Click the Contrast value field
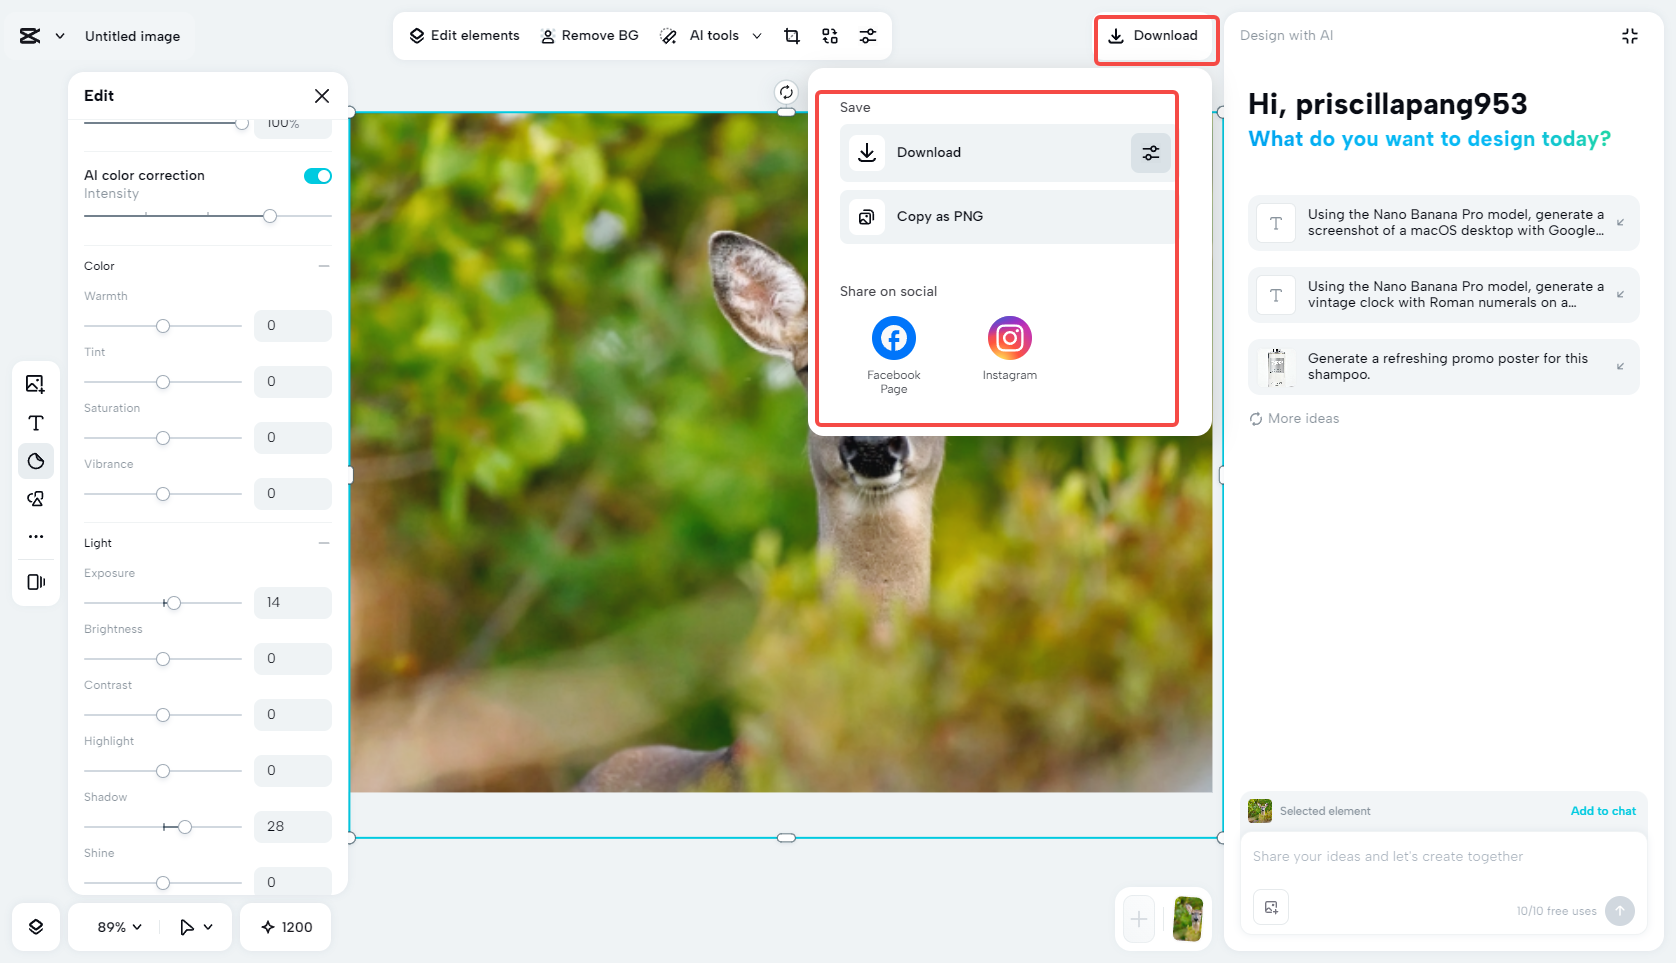 click(293, 715)
